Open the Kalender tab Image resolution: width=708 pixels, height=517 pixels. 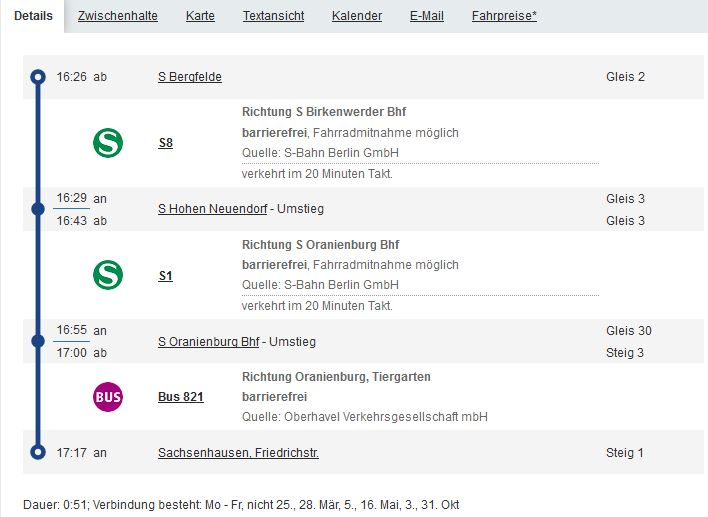[x=357, y=16]
